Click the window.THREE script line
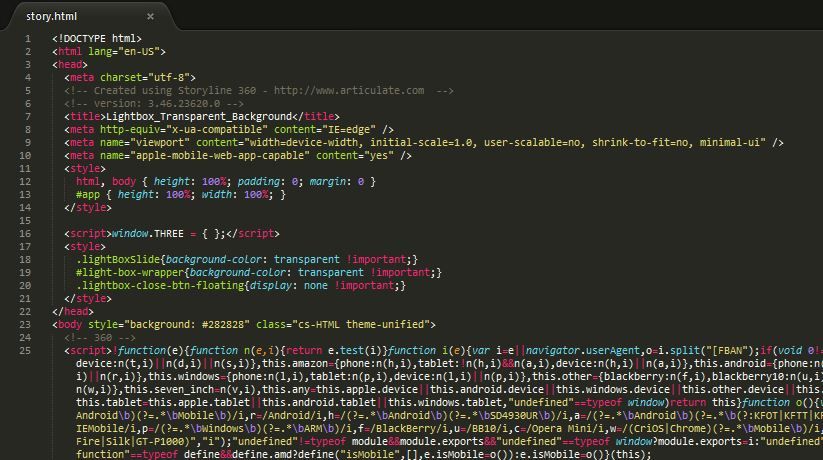 172,234
